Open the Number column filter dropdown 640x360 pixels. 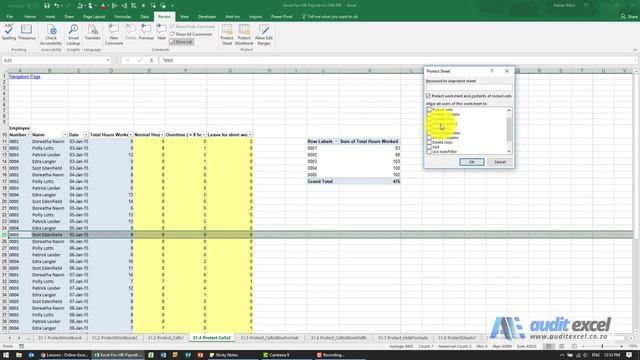28,135
